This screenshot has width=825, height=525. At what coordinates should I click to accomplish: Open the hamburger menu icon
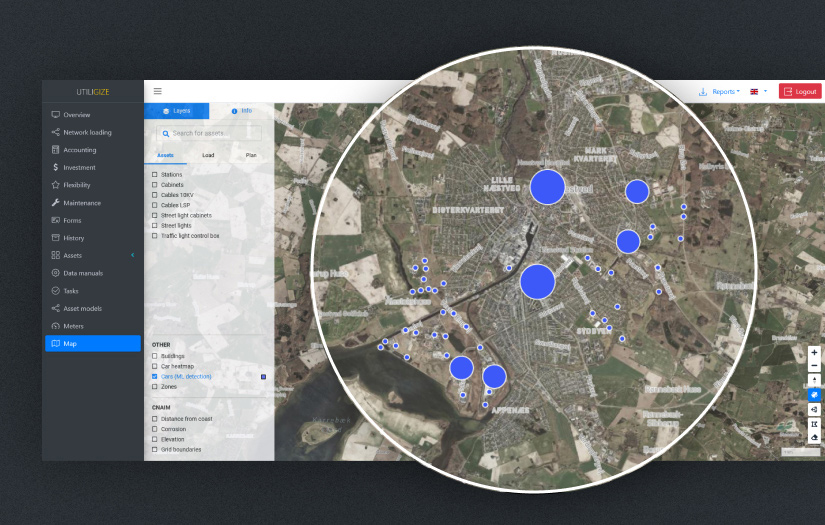[157, 91]
